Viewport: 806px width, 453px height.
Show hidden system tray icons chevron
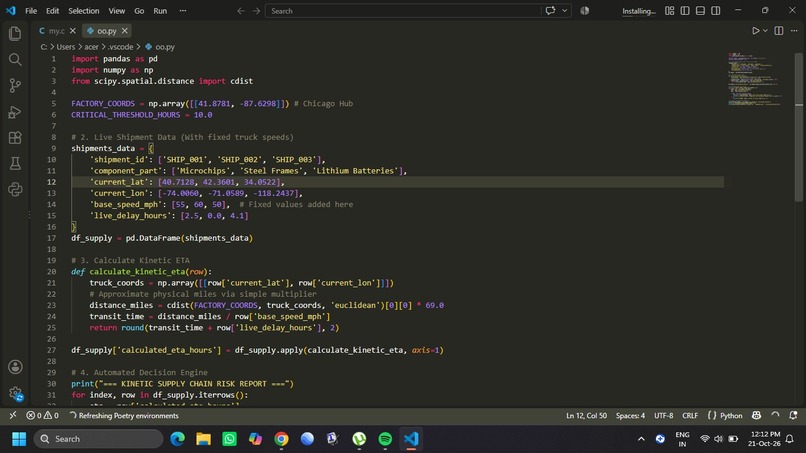[641, 439]
